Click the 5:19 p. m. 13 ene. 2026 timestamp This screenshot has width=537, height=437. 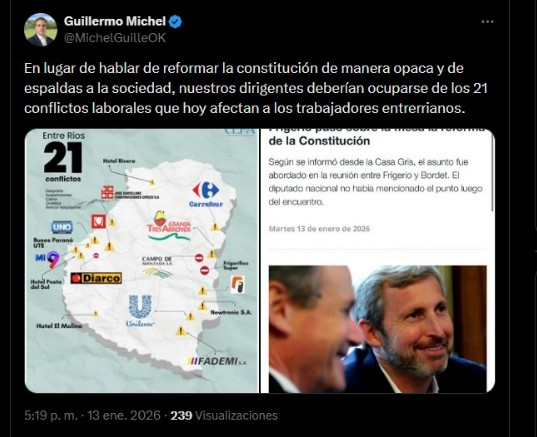click(92, 415)
